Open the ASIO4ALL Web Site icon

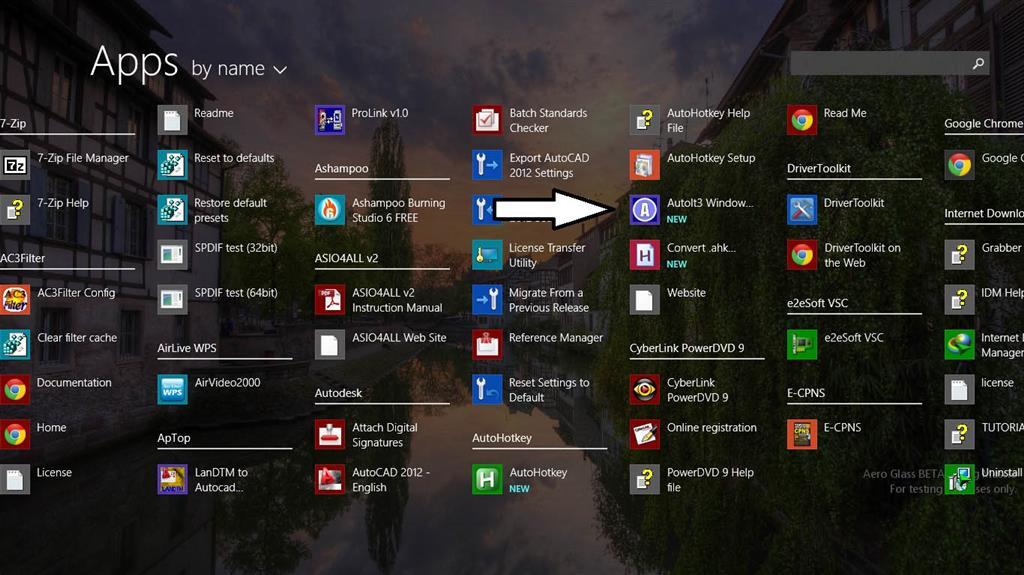pos(330,345)
